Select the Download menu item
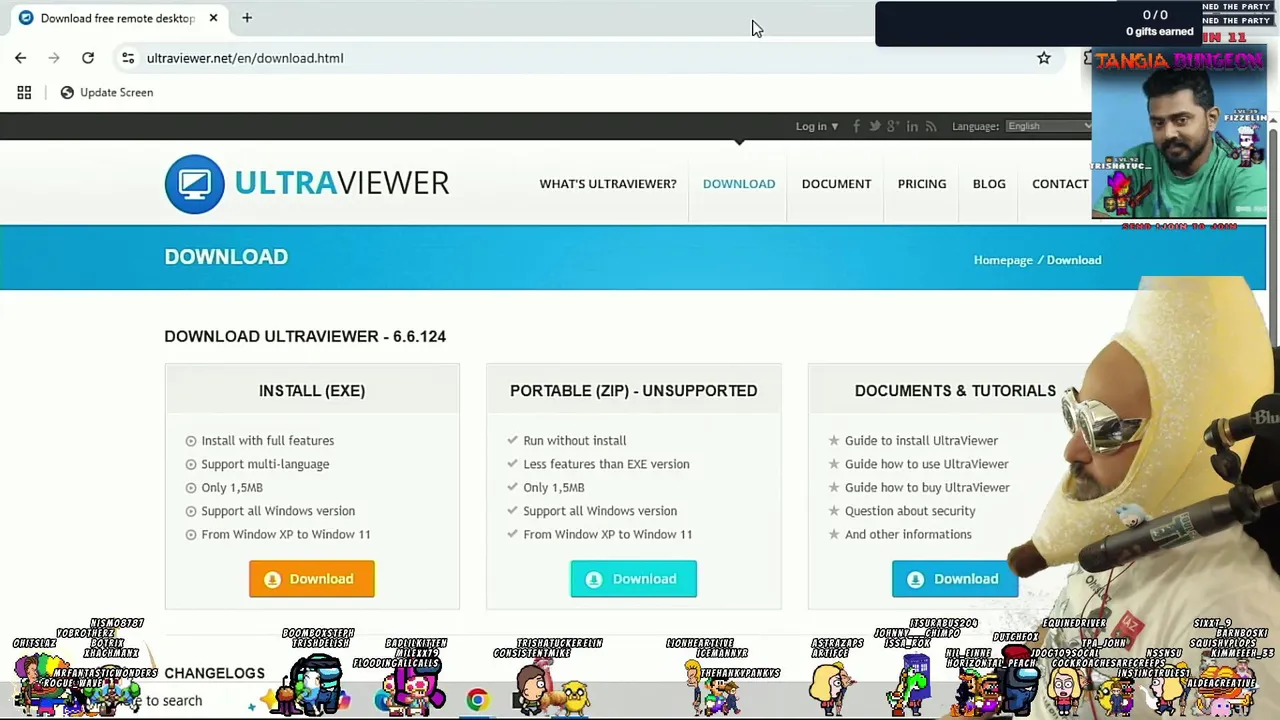The height and width of the screenshot is (720, 1280). pos(739,184)
